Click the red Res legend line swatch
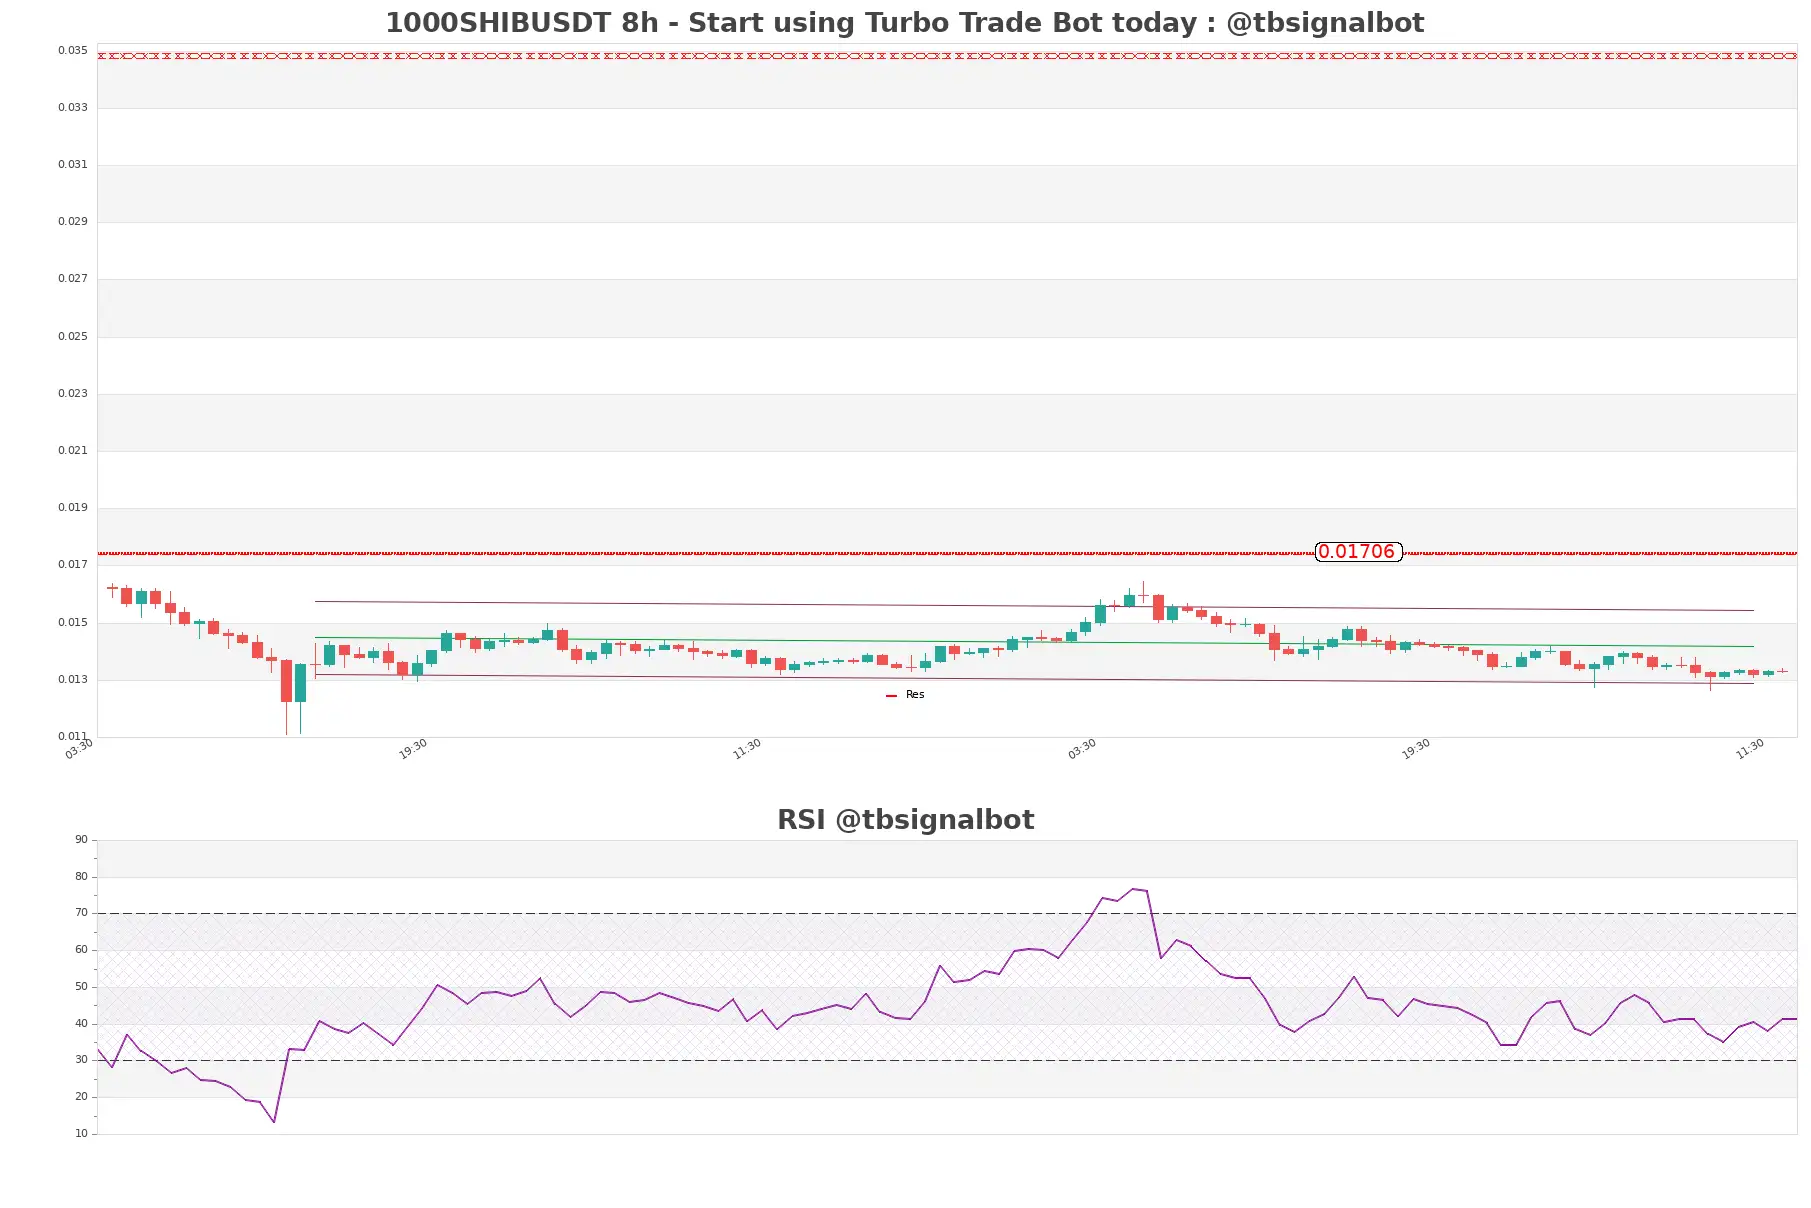This screenshot has width=1811, height=1208. point(891,696)
